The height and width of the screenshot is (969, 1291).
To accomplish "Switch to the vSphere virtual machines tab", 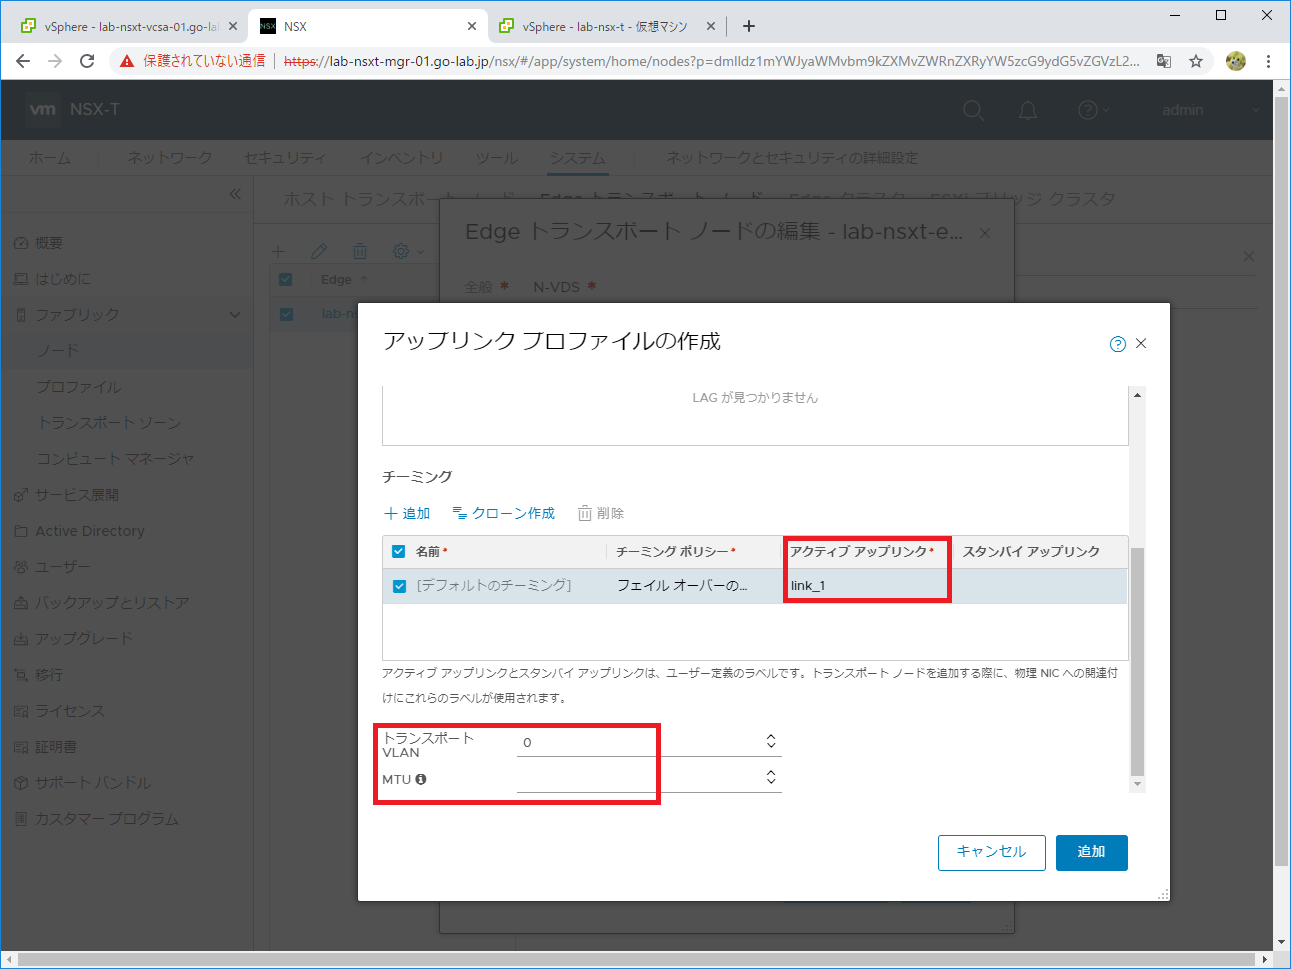I will coord(605,26).
